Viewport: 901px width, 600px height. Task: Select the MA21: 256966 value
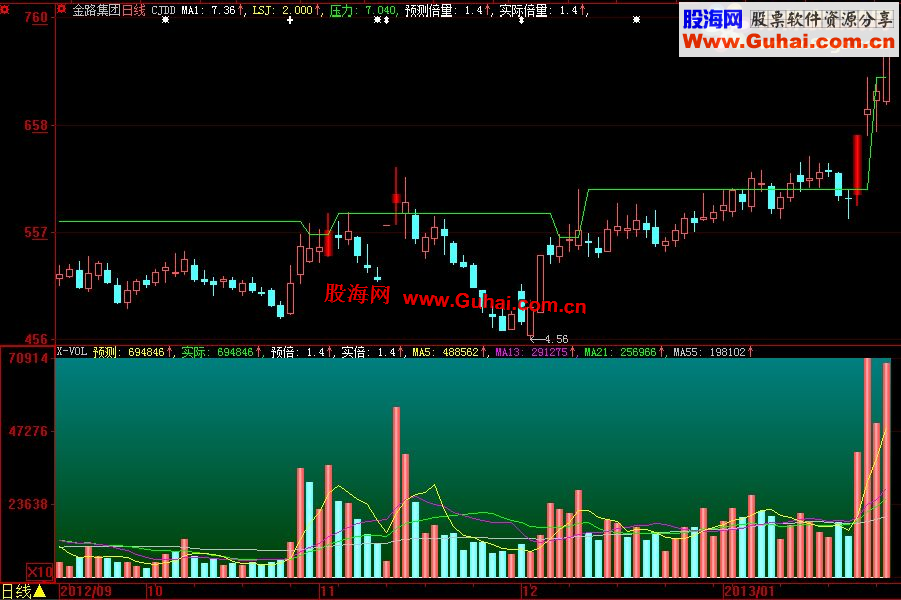[625, 352]
